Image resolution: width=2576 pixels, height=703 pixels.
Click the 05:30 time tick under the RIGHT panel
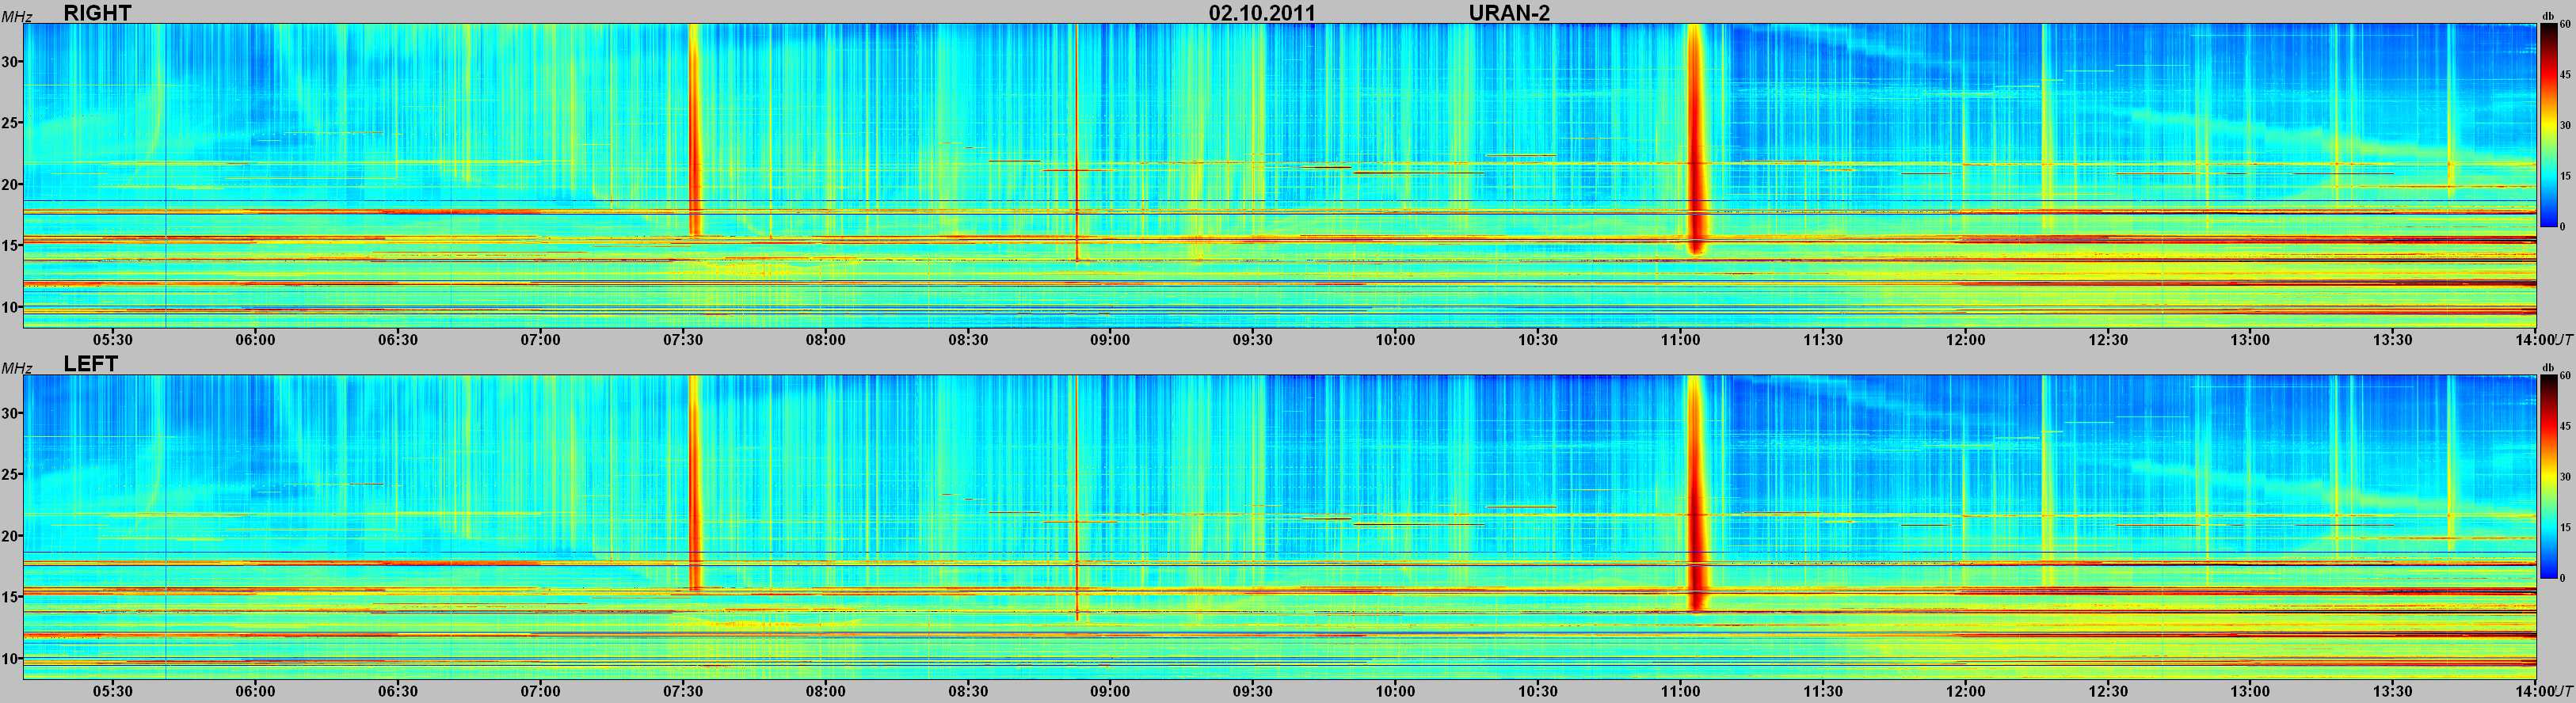(x=113, y=340)
